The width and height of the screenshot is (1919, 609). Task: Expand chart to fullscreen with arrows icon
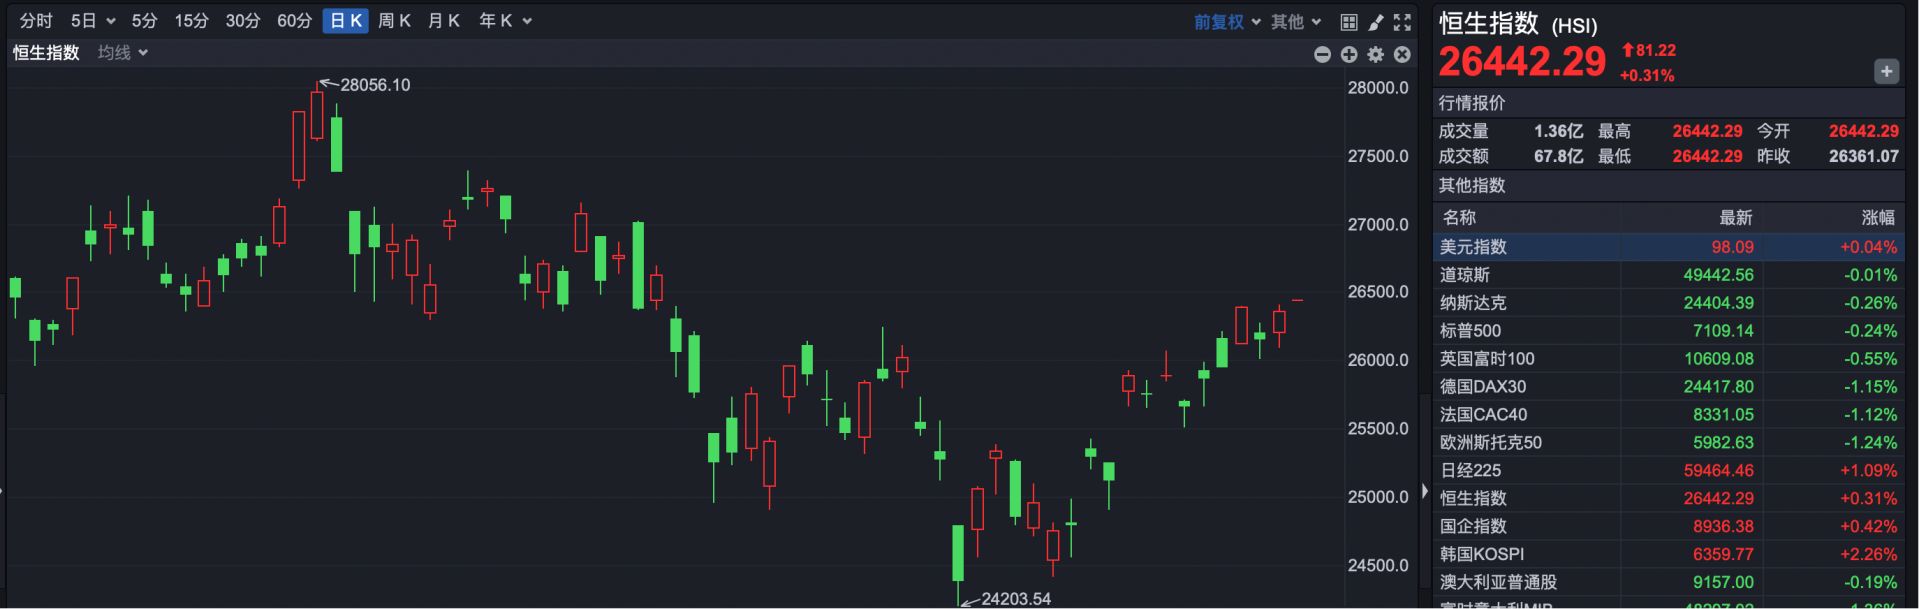[x=1402, y=22]
